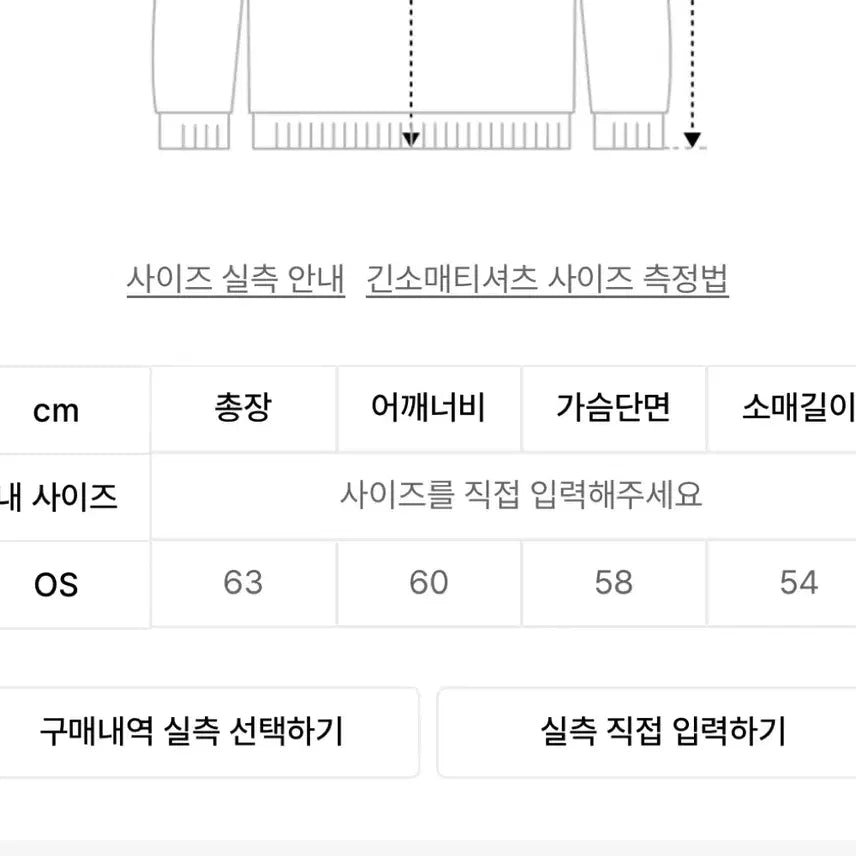
Task: Select the 가슴단면 column header
Action: [613, 408]
